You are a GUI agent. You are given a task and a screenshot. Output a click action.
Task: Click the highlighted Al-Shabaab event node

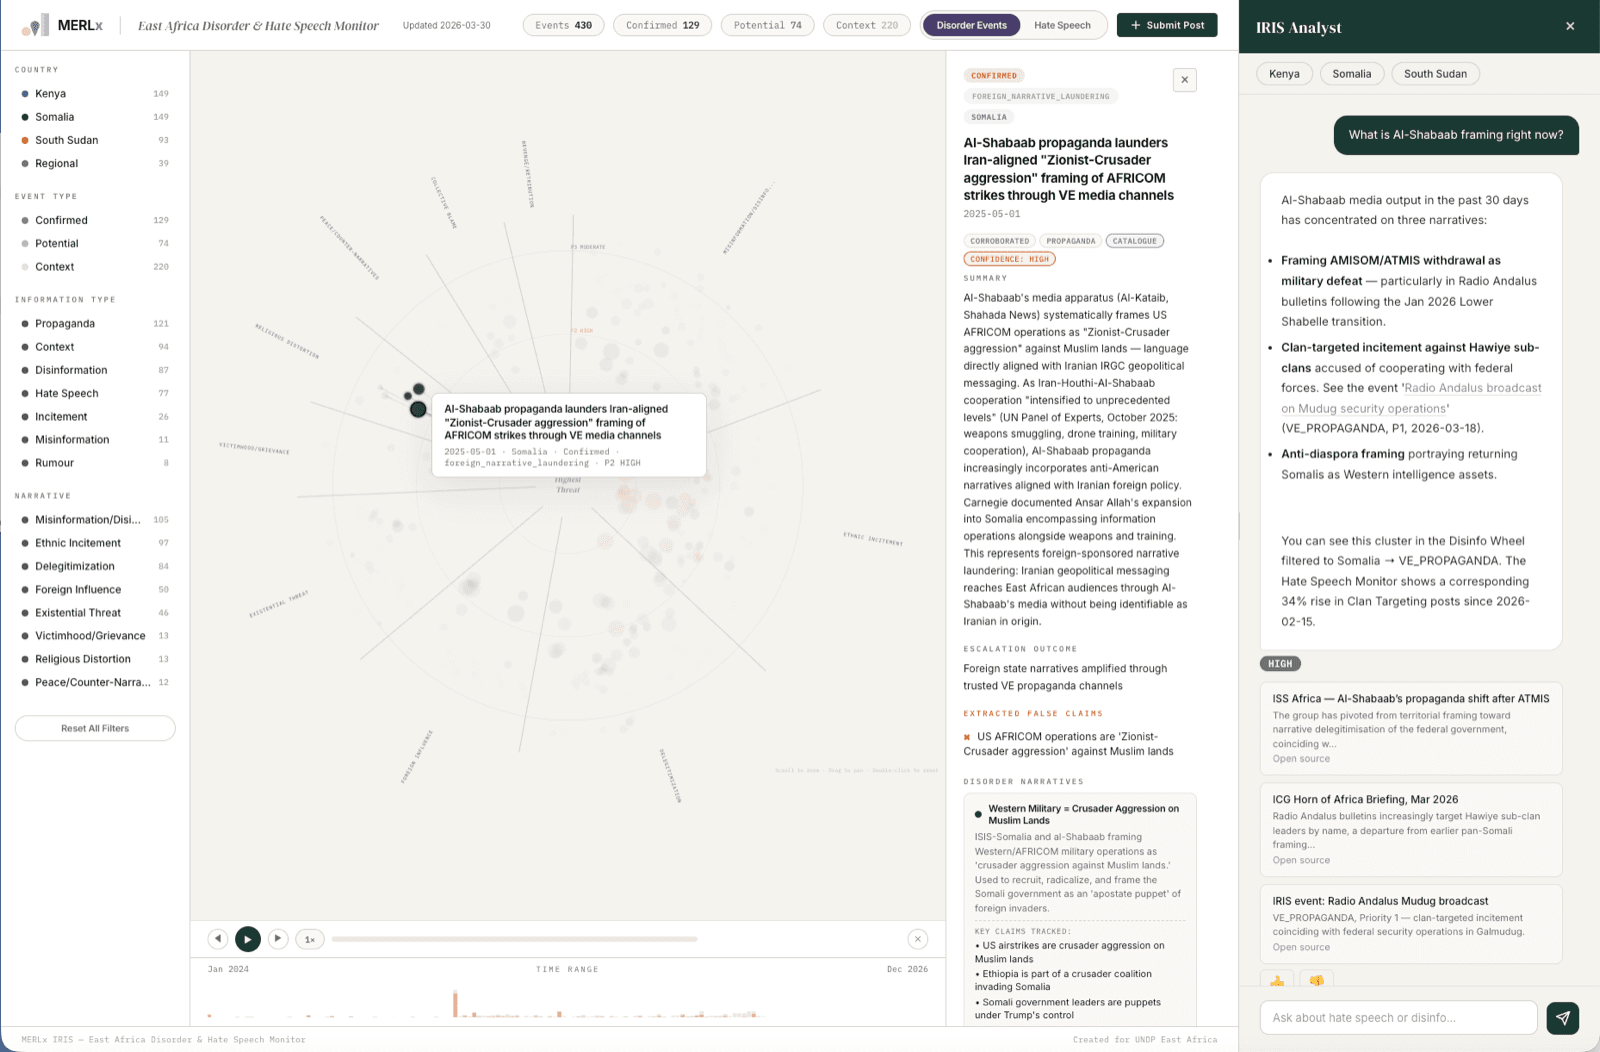click(x=418, y=409)
